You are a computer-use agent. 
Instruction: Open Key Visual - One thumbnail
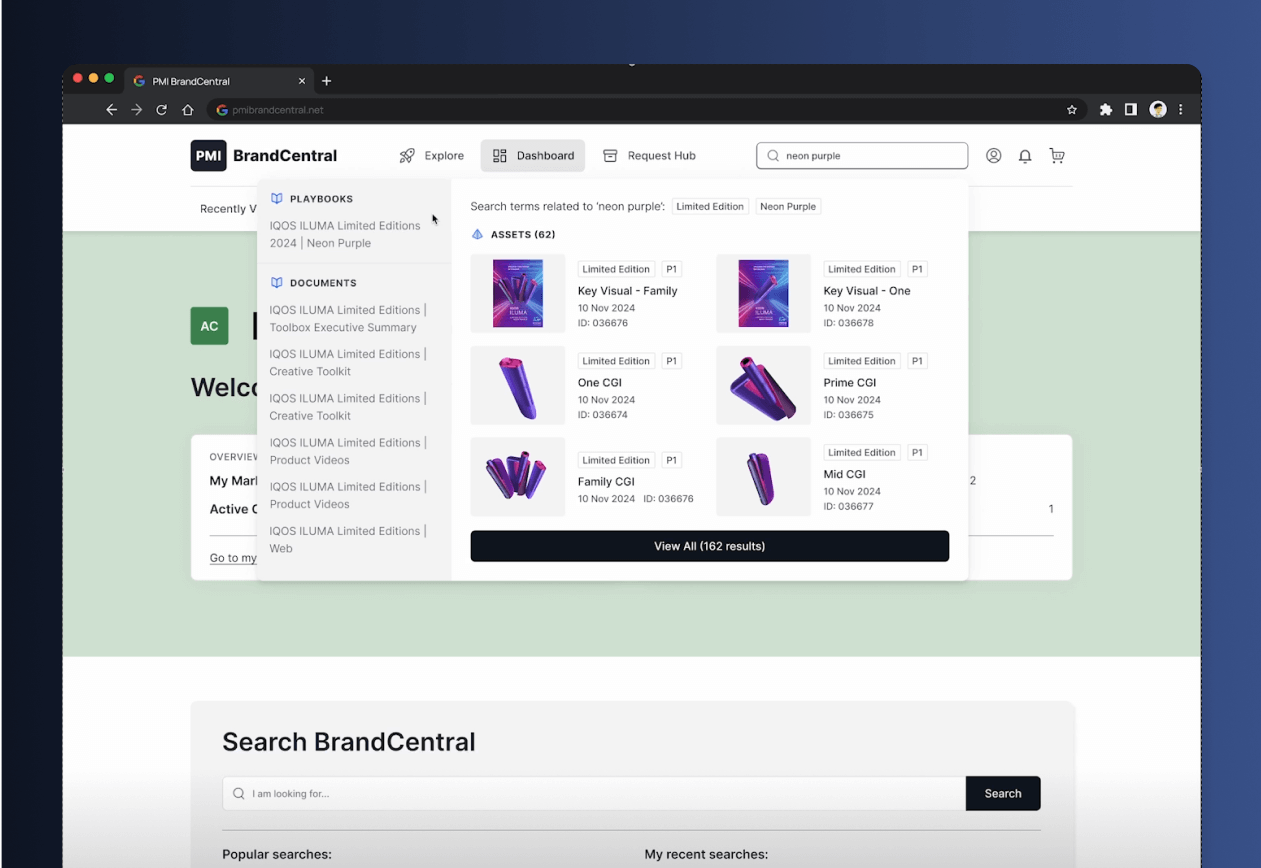pos(763,294)
